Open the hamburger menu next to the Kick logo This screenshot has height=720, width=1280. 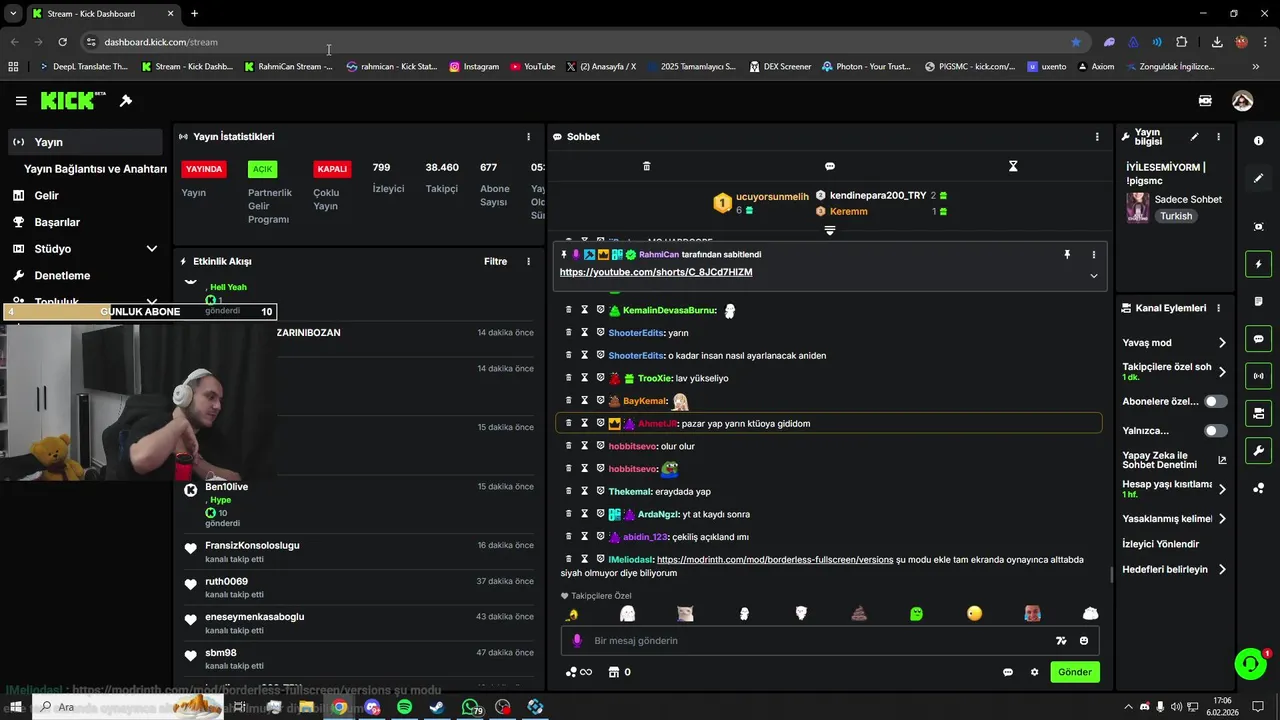click(x=21, y=101)
